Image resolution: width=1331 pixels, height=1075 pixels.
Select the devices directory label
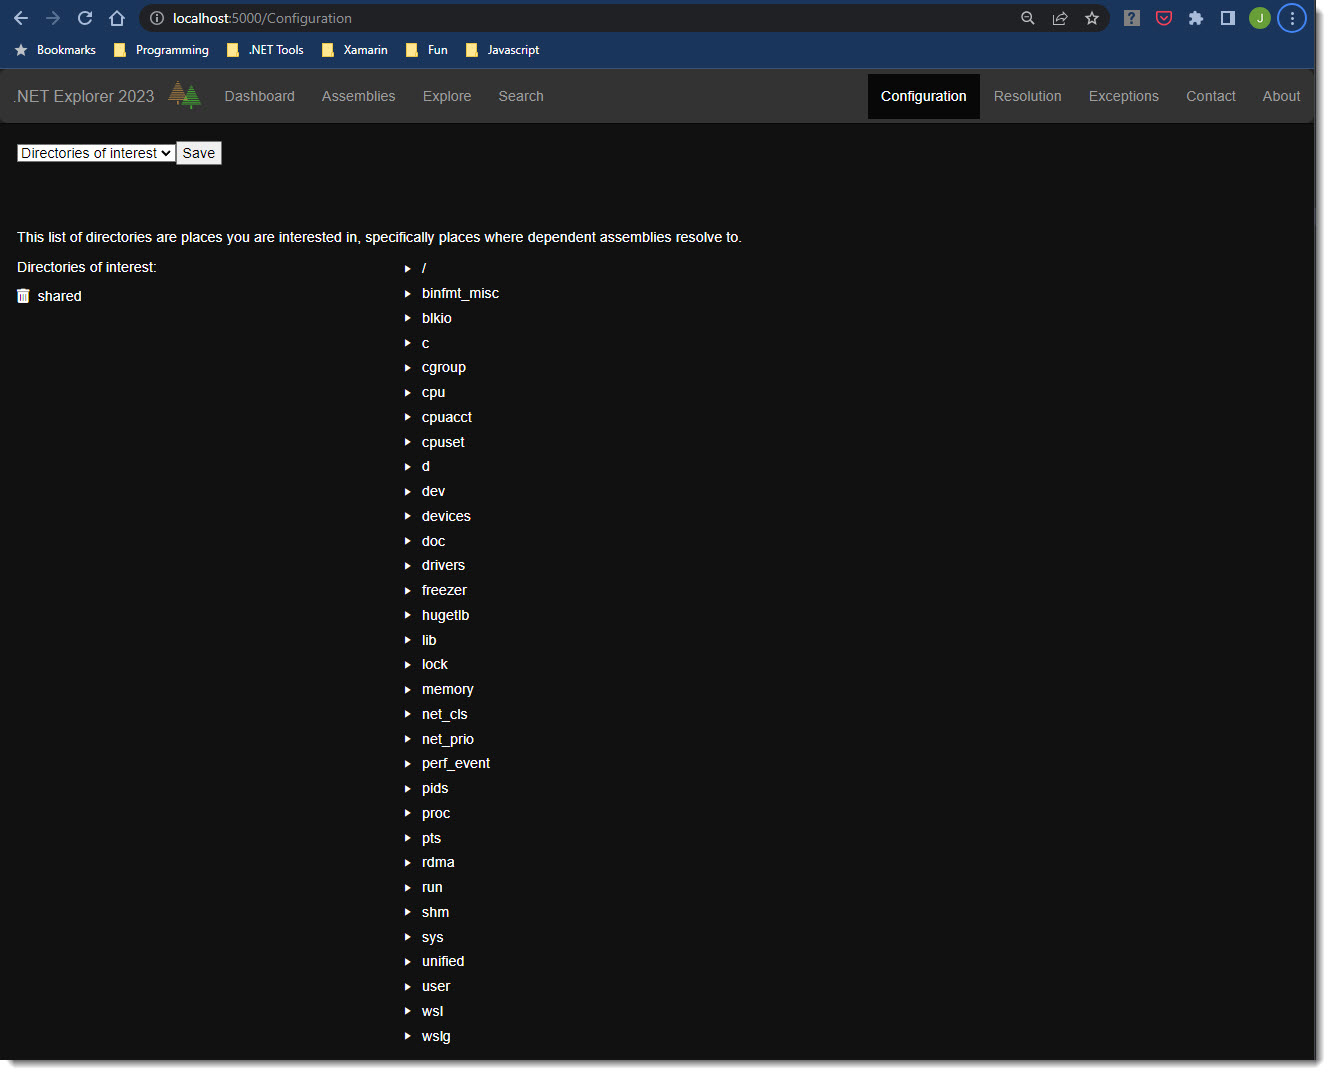coord(446,516)
